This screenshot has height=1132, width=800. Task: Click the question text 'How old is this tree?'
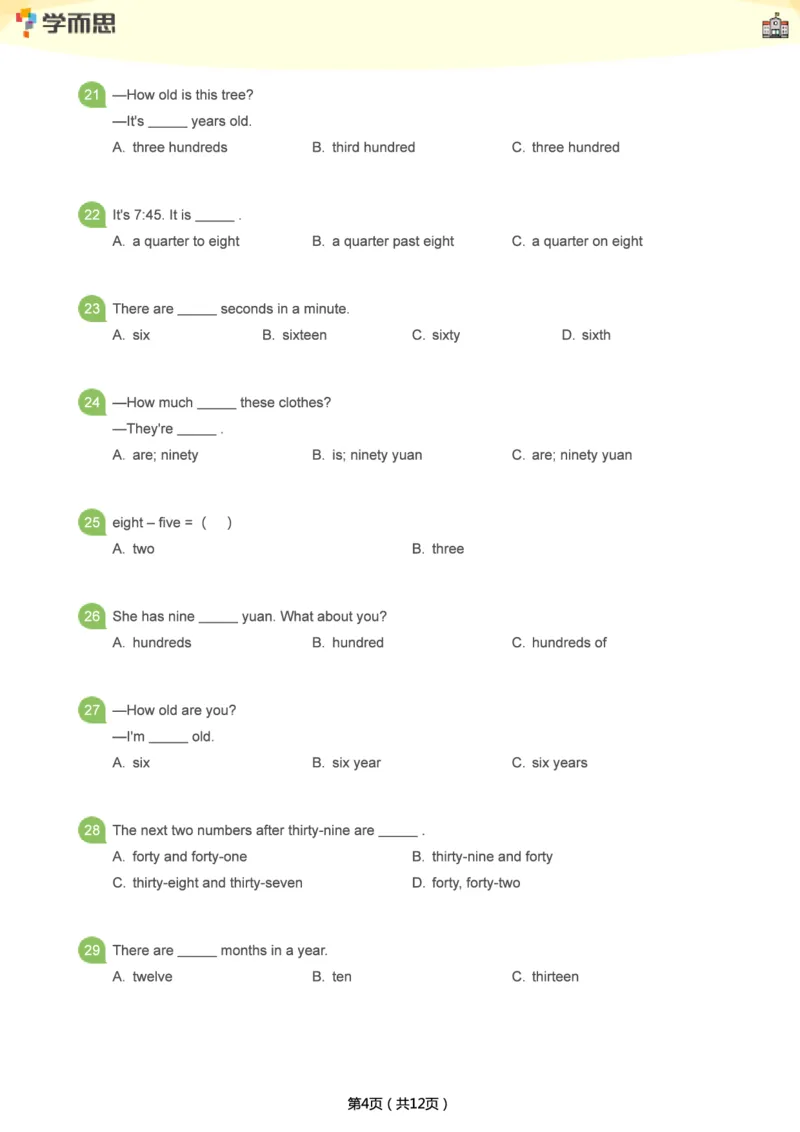pos(189,95)
